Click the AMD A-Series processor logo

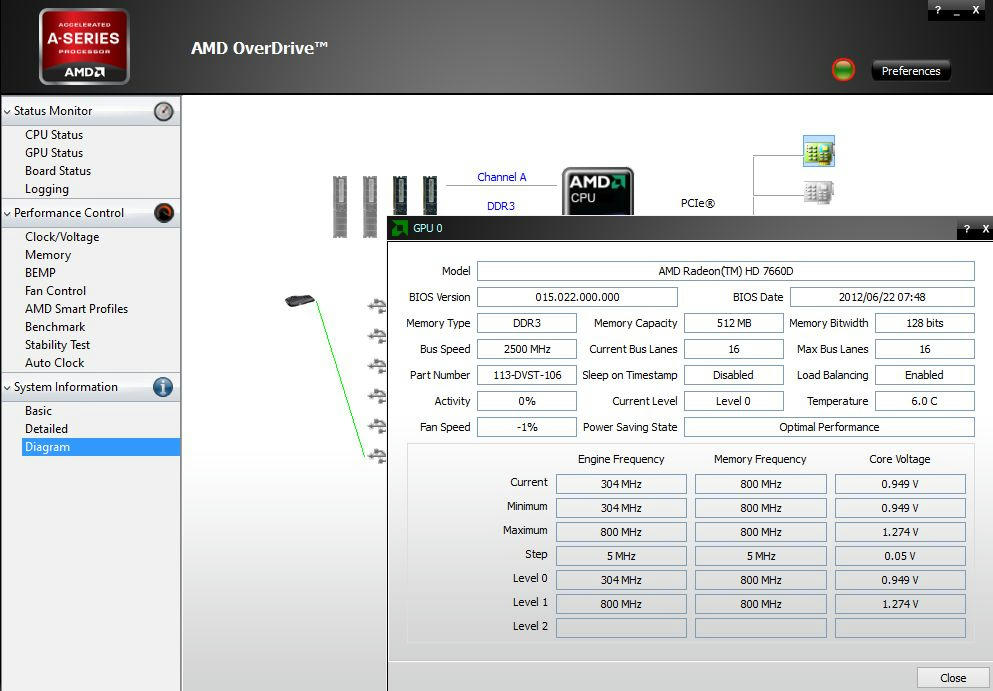[x=84, y=46]
